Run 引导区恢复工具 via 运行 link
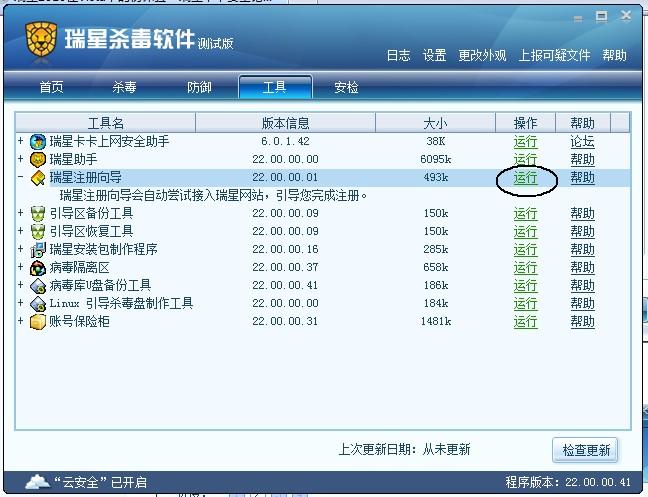The image size is (648, 497). pos(525,231)
